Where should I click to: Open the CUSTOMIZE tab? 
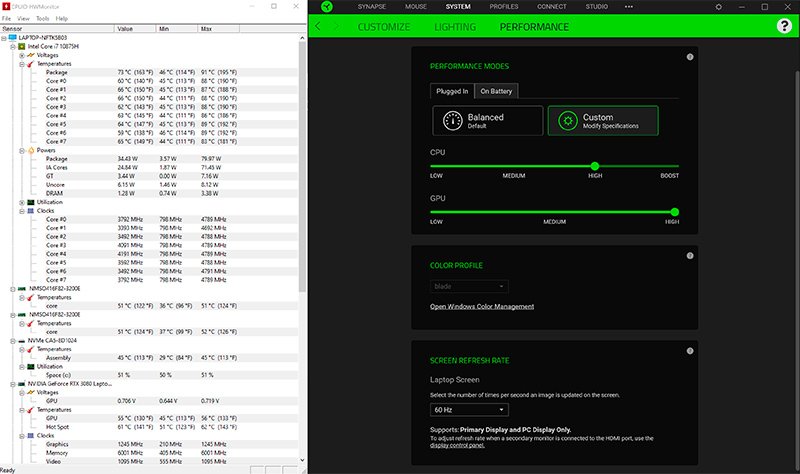[384, 27]
